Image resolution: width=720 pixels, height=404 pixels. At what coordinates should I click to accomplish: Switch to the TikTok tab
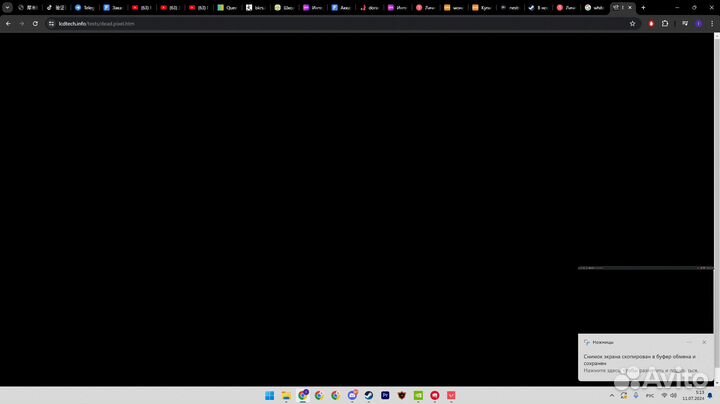56,7
